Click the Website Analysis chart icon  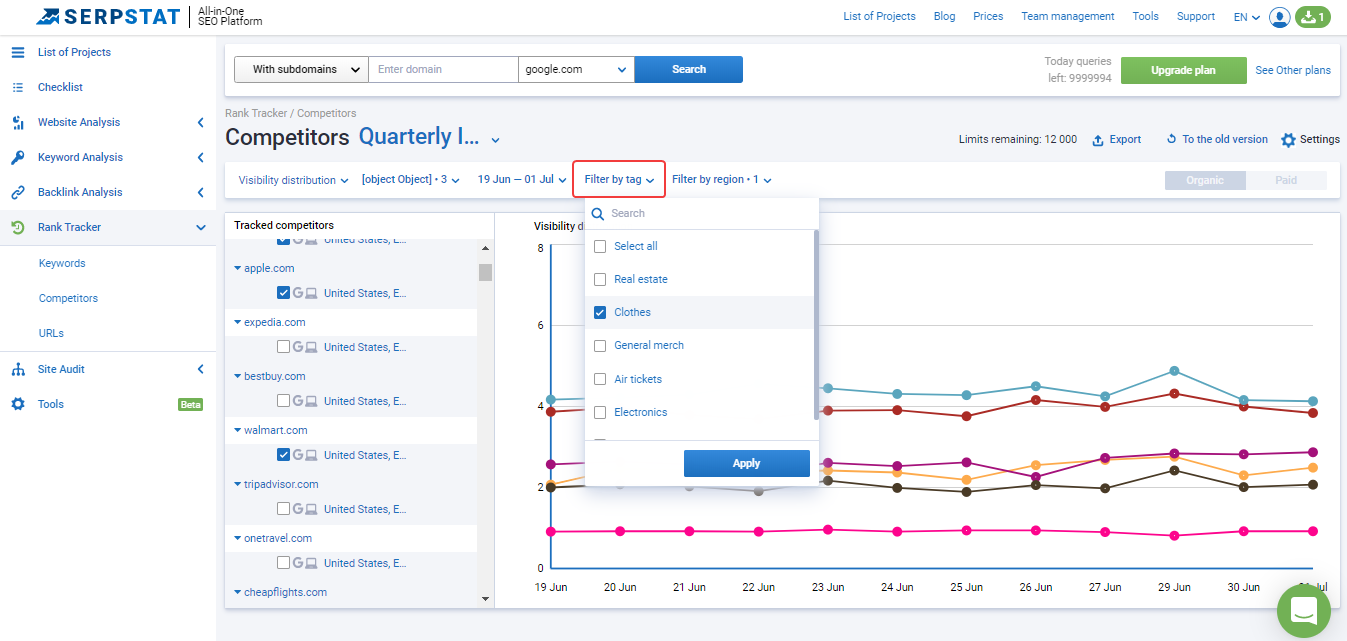(18, 122)
